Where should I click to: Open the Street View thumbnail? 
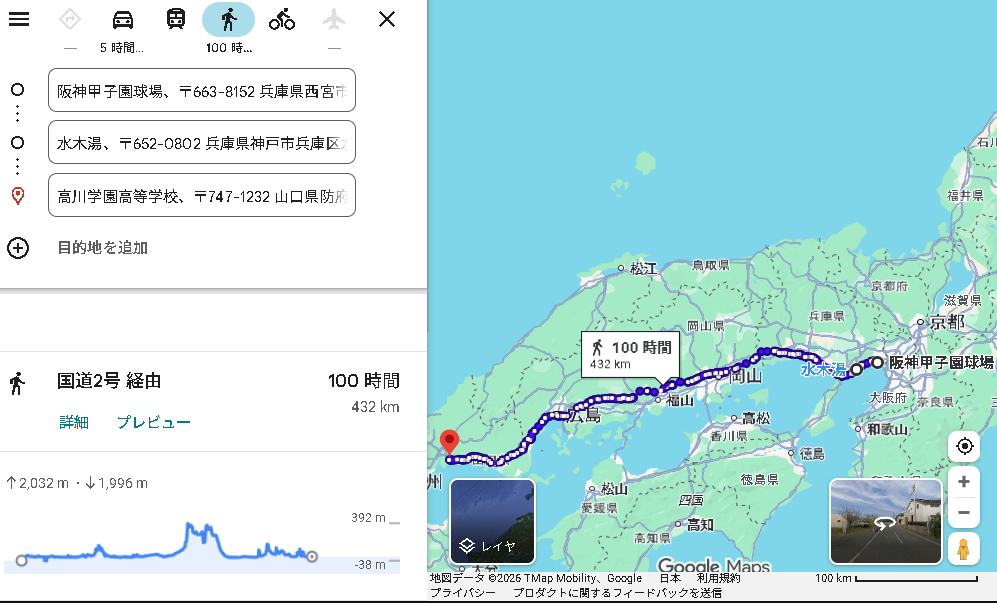pyautogui.click(x=885, y=521)
